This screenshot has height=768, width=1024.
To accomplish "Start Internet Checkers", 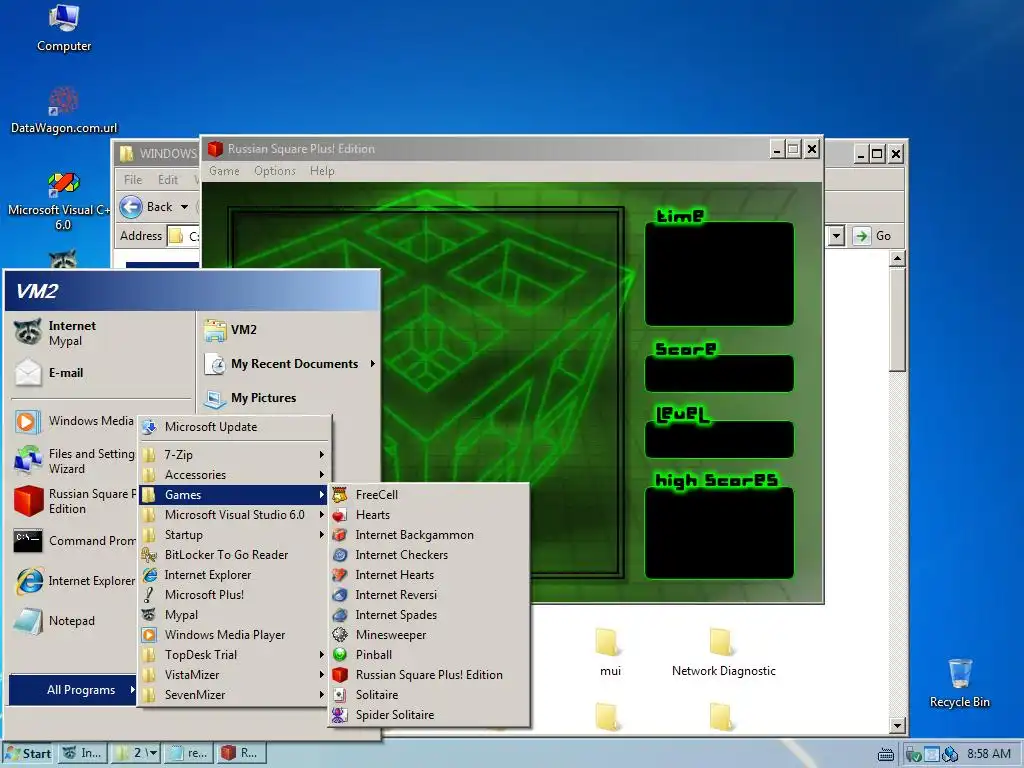I will tap(428, 555).
